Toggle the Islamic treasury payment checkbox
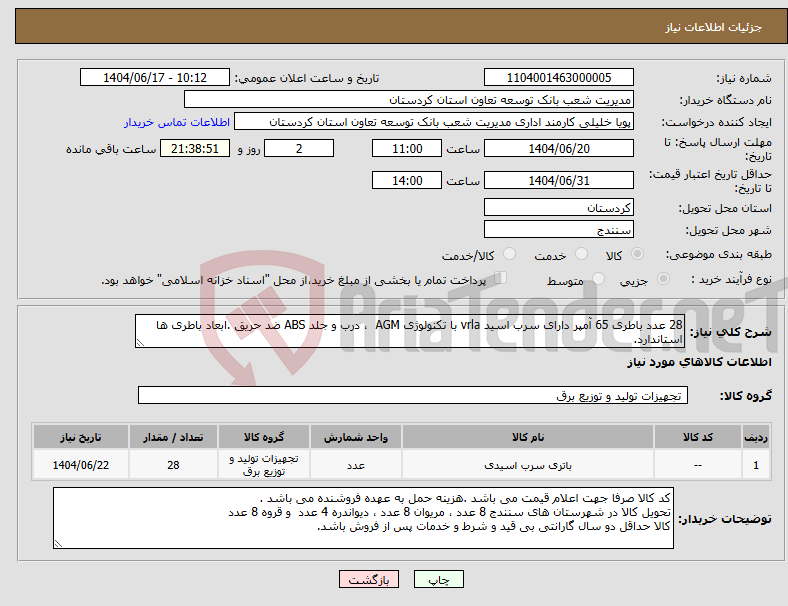 [500, 278]
